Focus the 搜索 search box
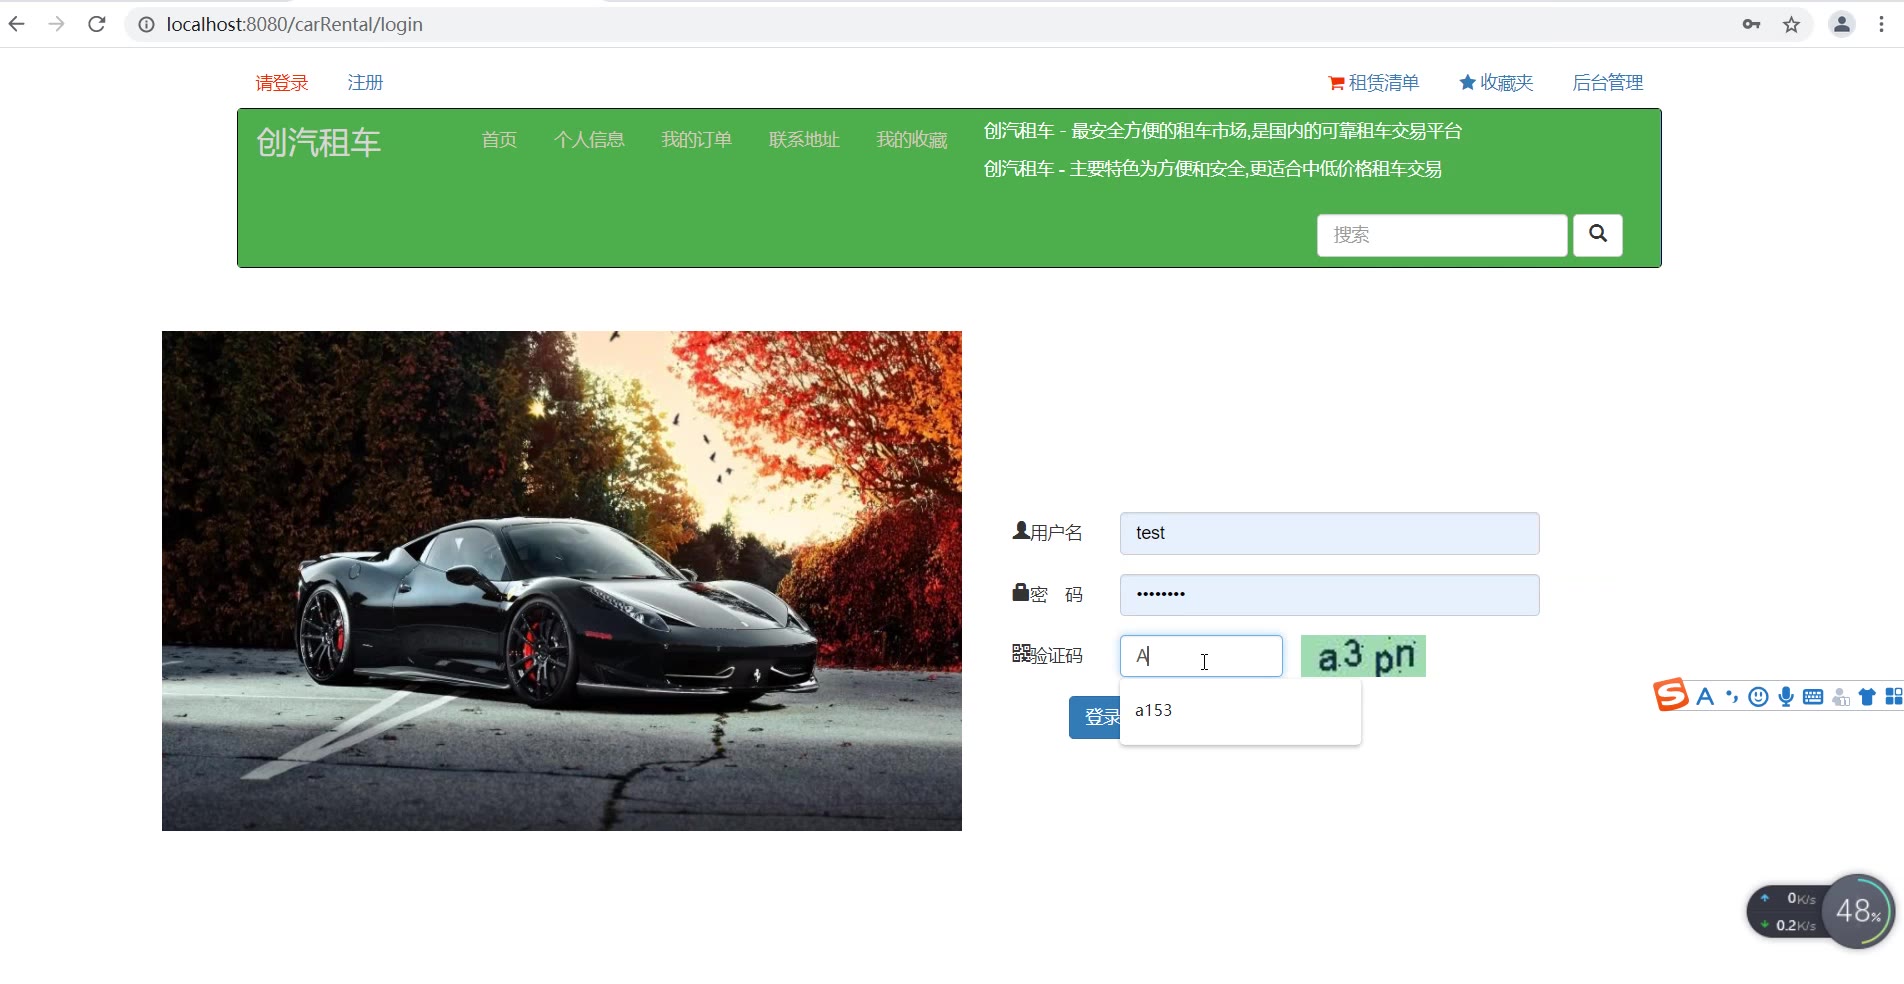Image resolution: width=1904 pixels, height=984 pixels. (x=1442, y=235)
